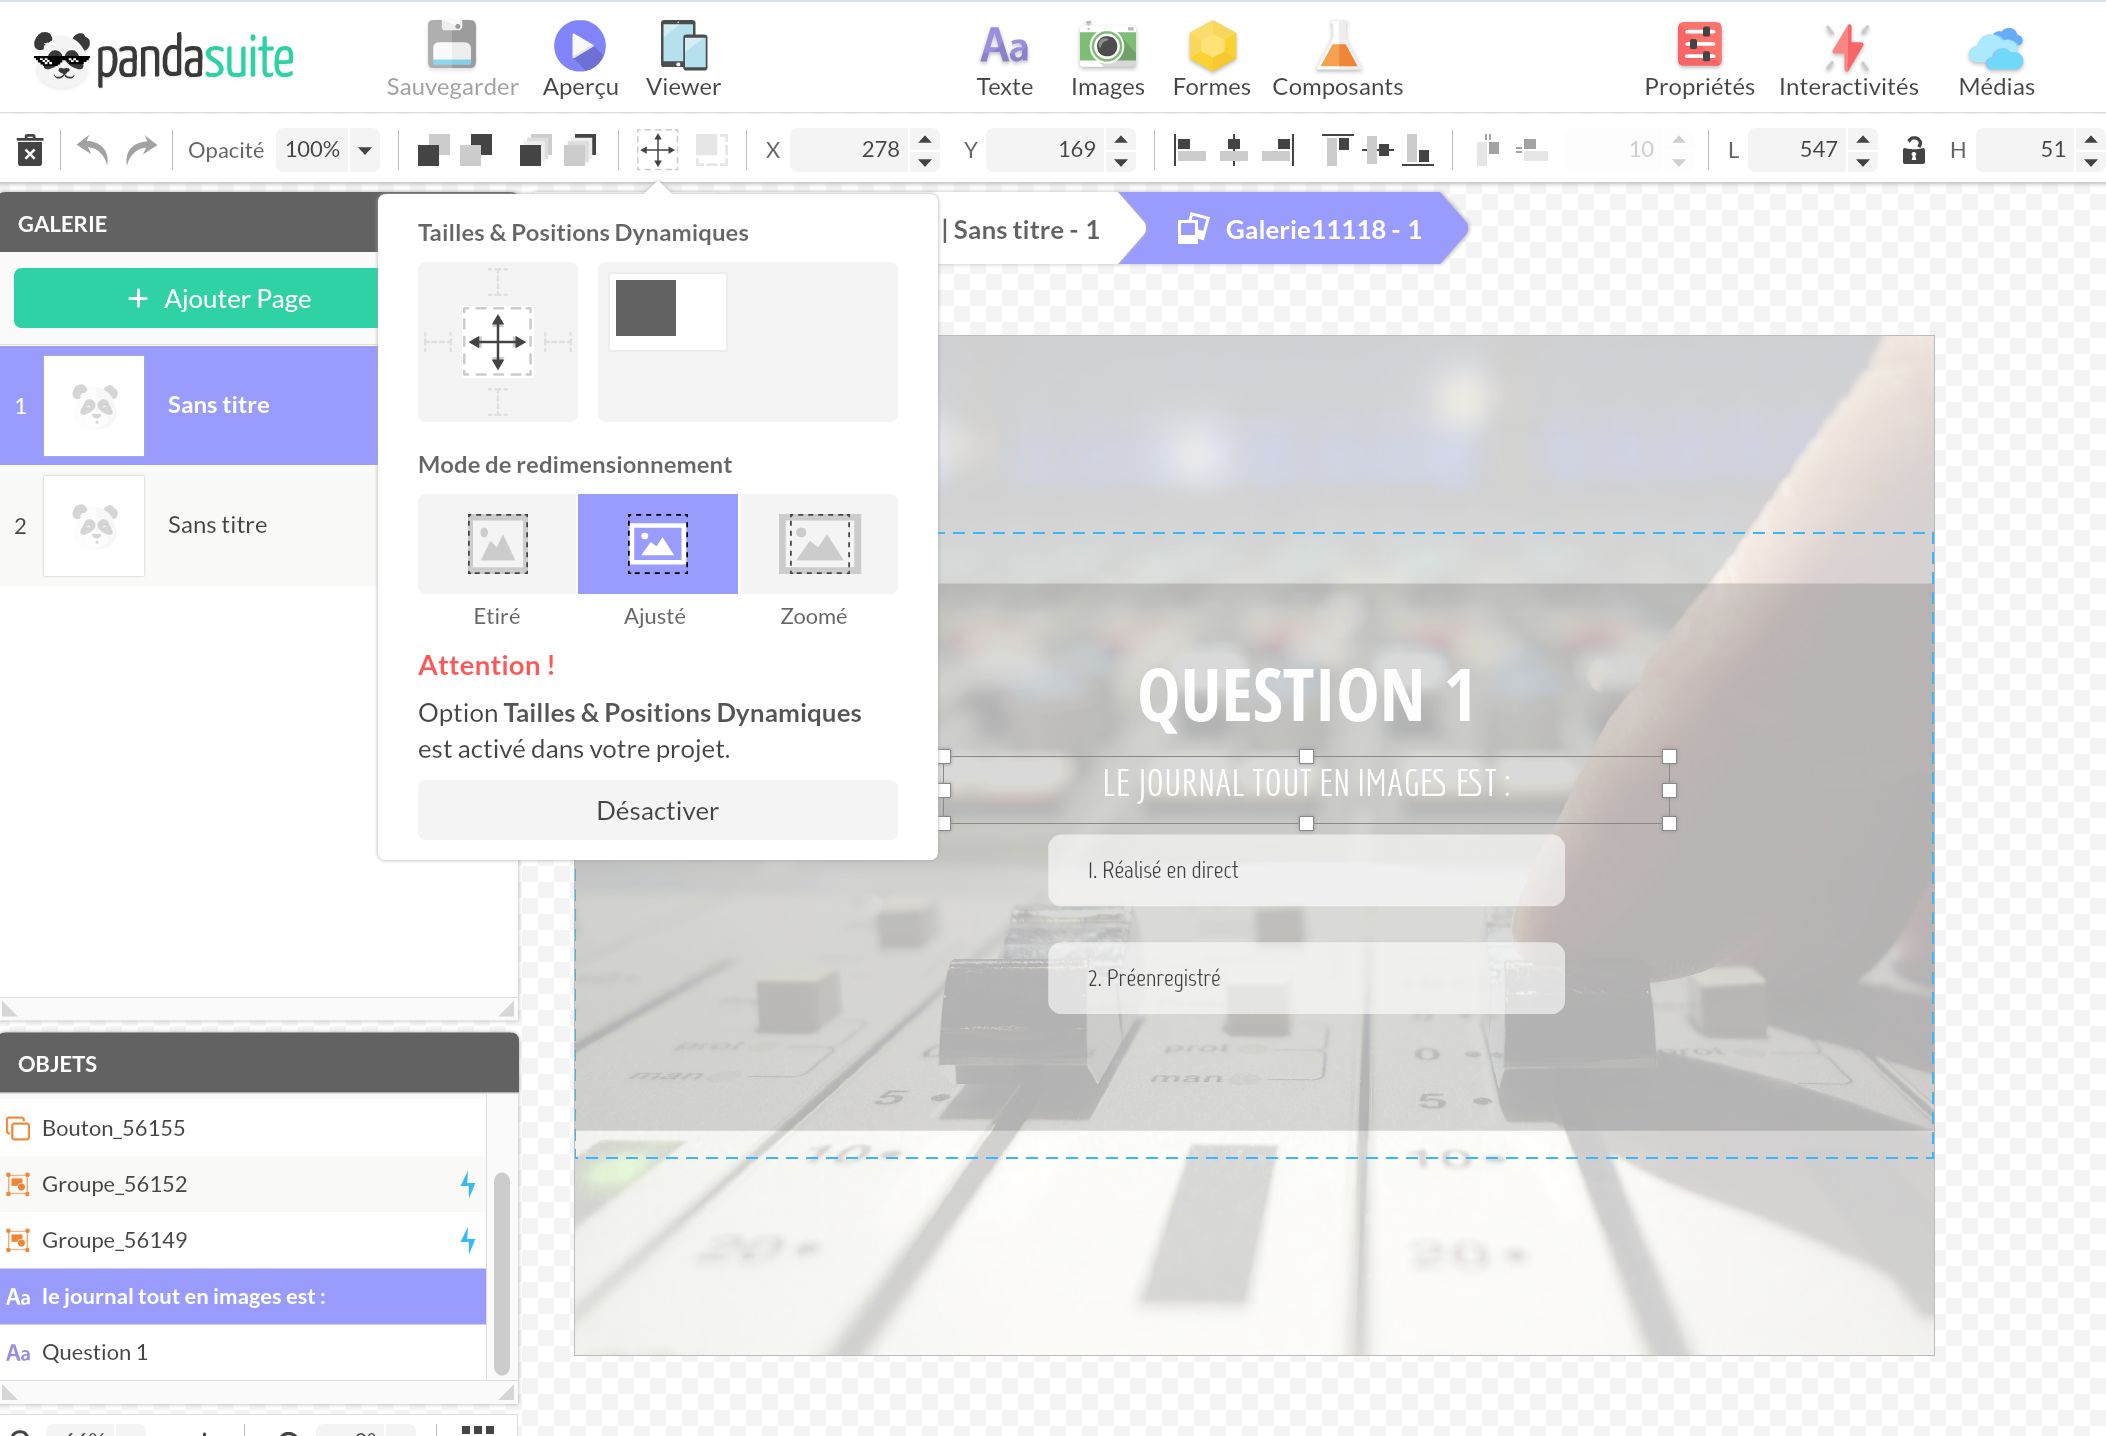Click the undo arrow icon
The height and width of the screenshot is (1436, 2106).
92,150
